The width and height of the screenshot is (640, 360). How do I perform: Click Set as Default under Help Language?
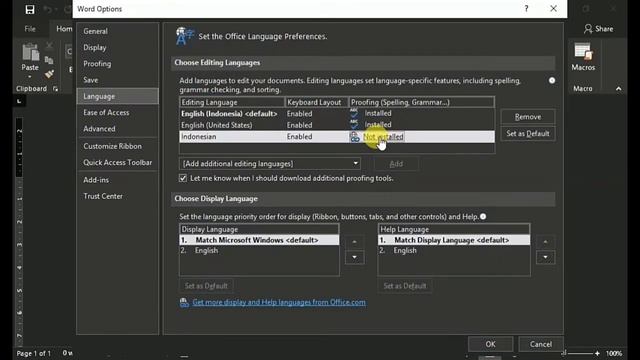tap(405, 286)
